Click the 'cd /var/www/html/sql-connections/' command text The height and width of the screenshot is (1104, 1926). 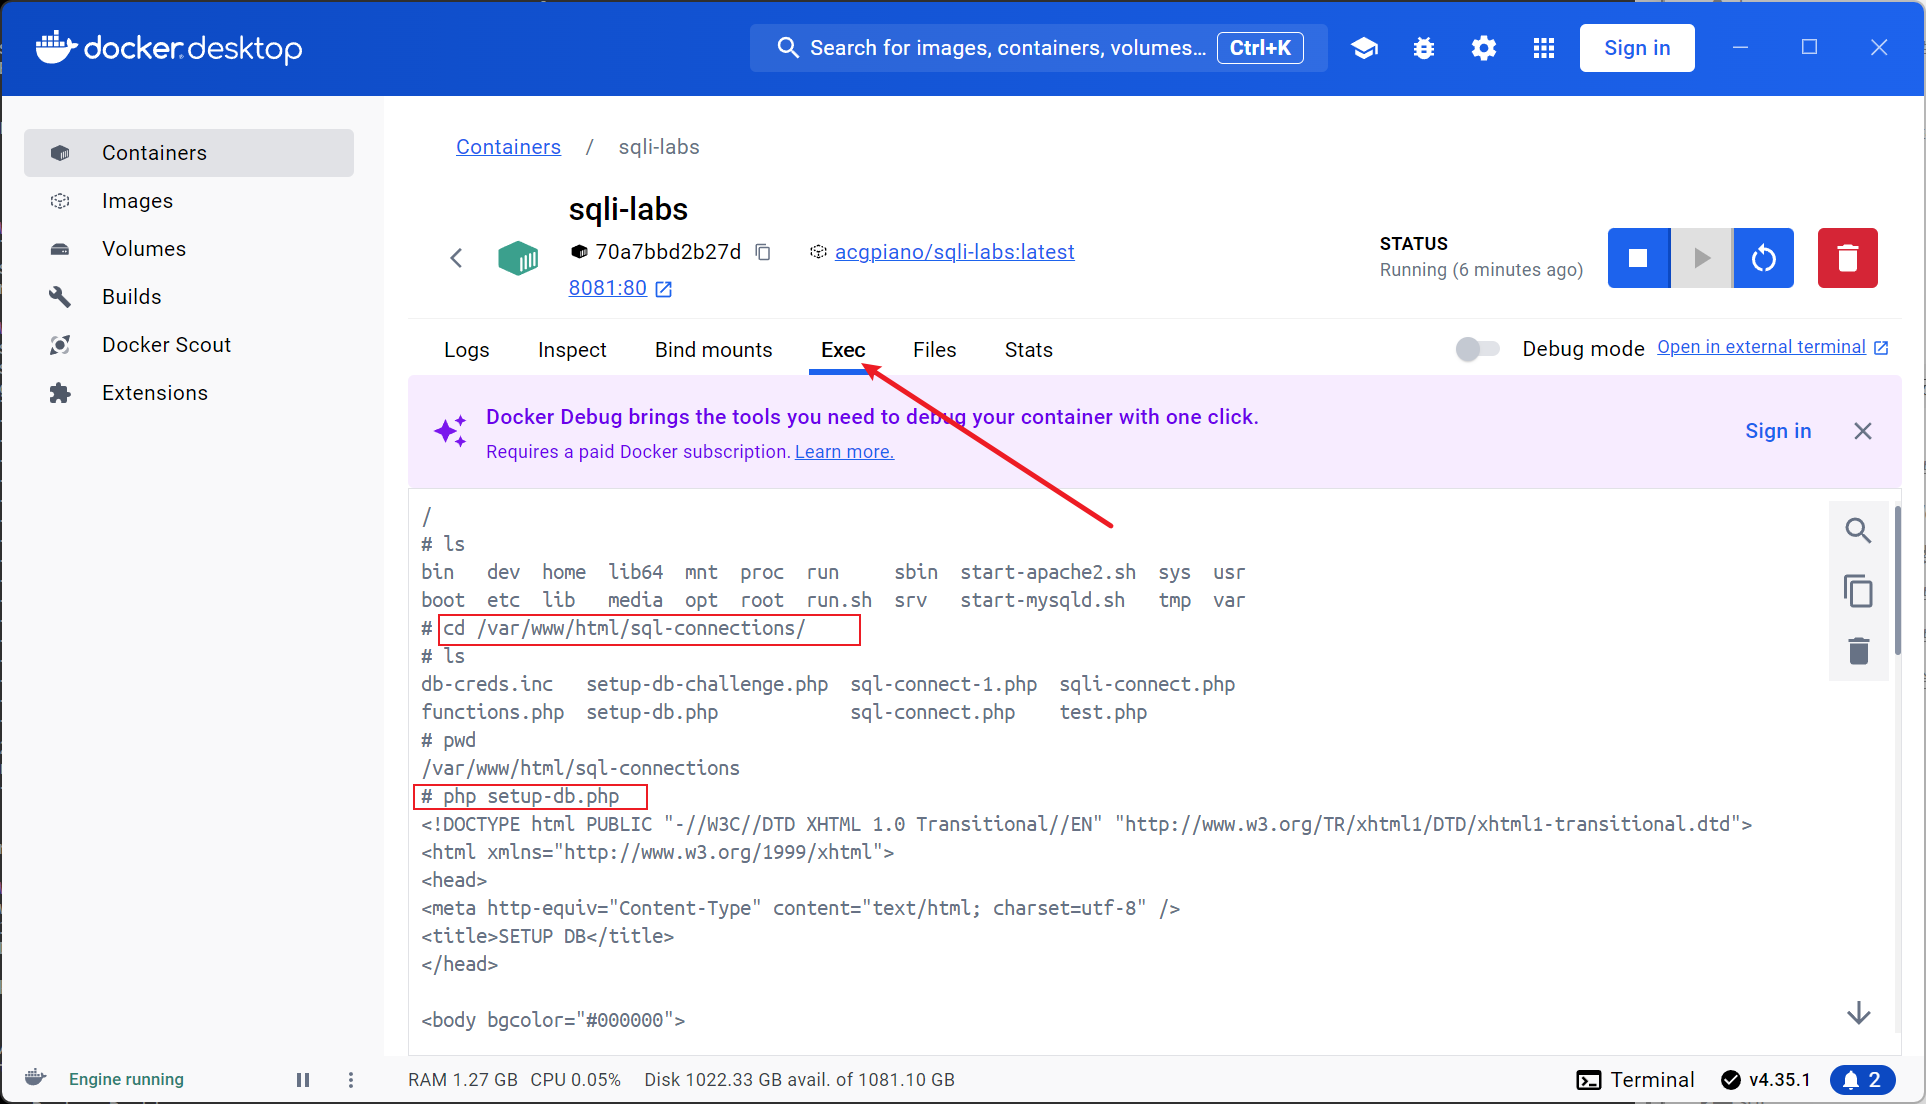[624, 629]
